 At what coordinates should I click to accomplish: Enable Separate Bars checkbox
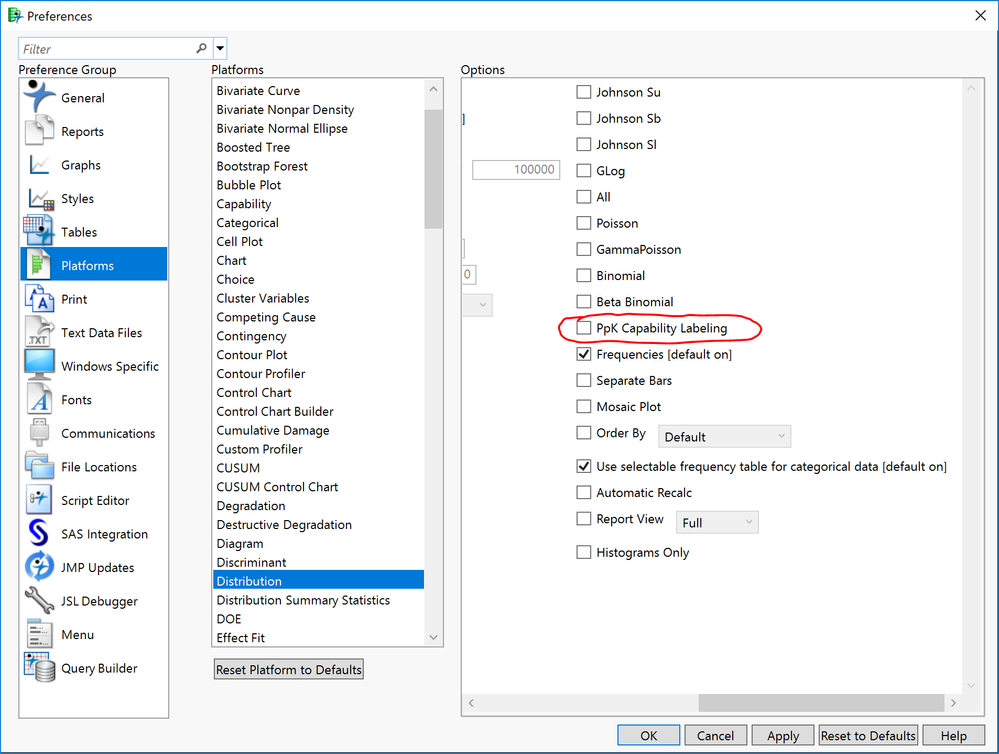584,380
